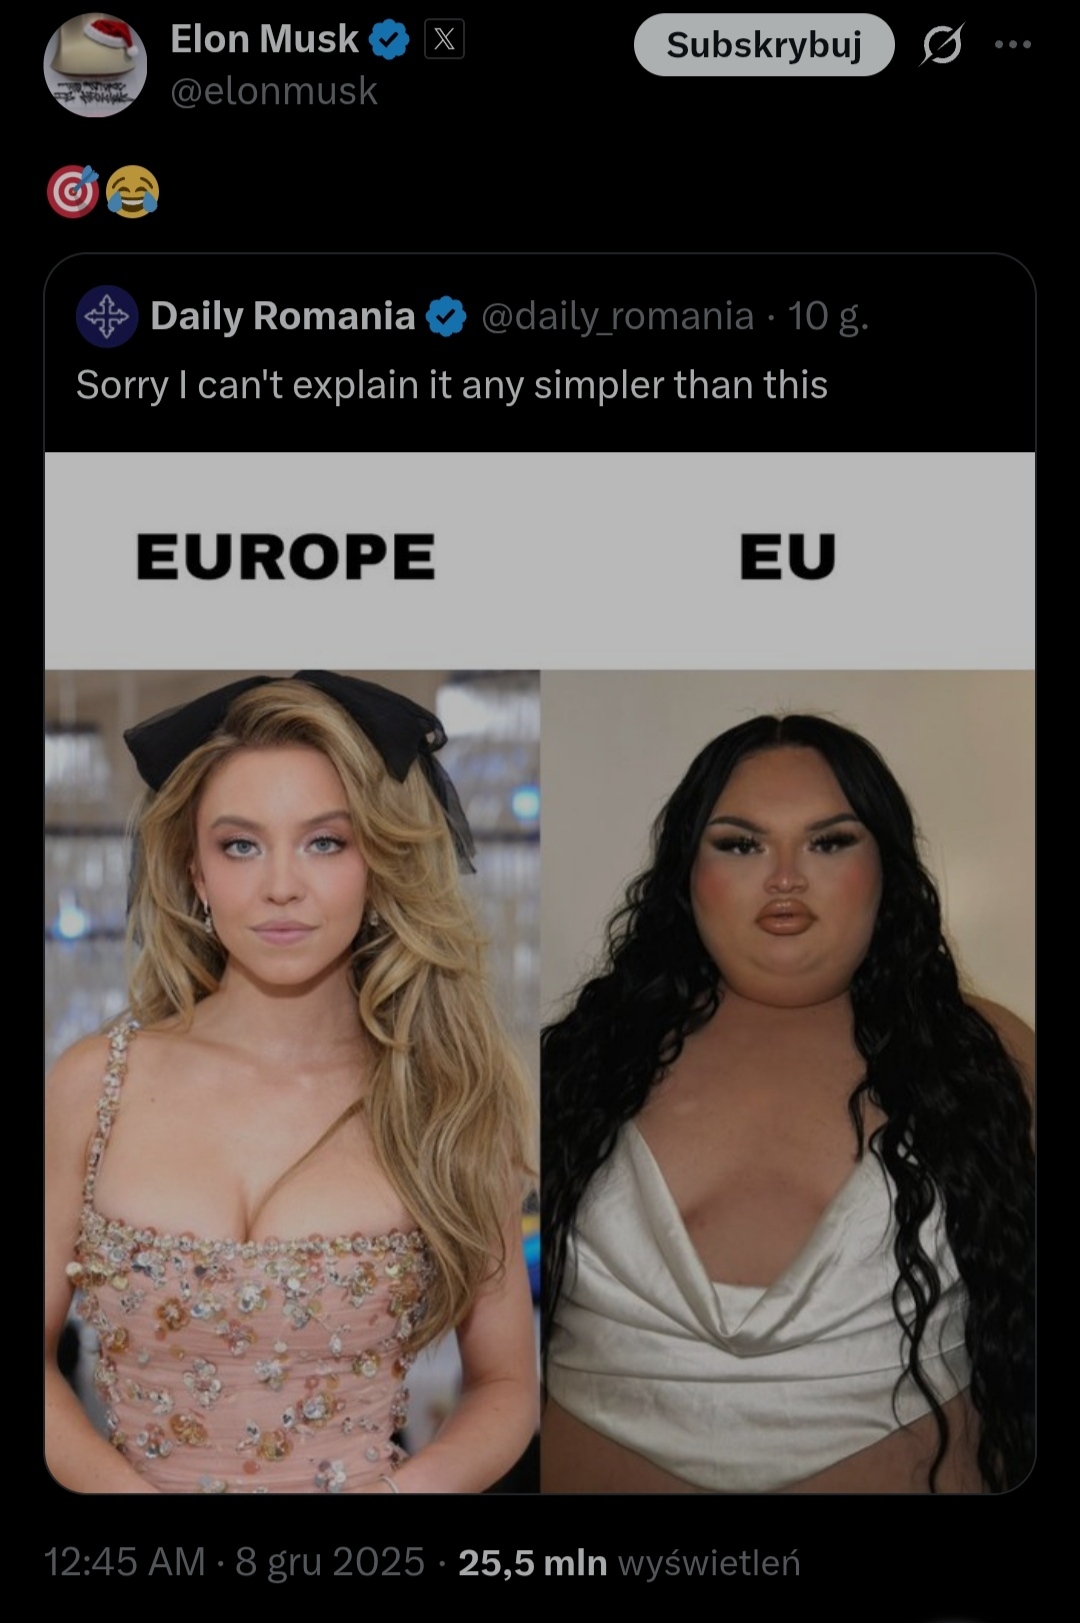Click the Subskrybuj button
The height and width of the screenshot is (1623, 1080).
(x=764, y=45)
